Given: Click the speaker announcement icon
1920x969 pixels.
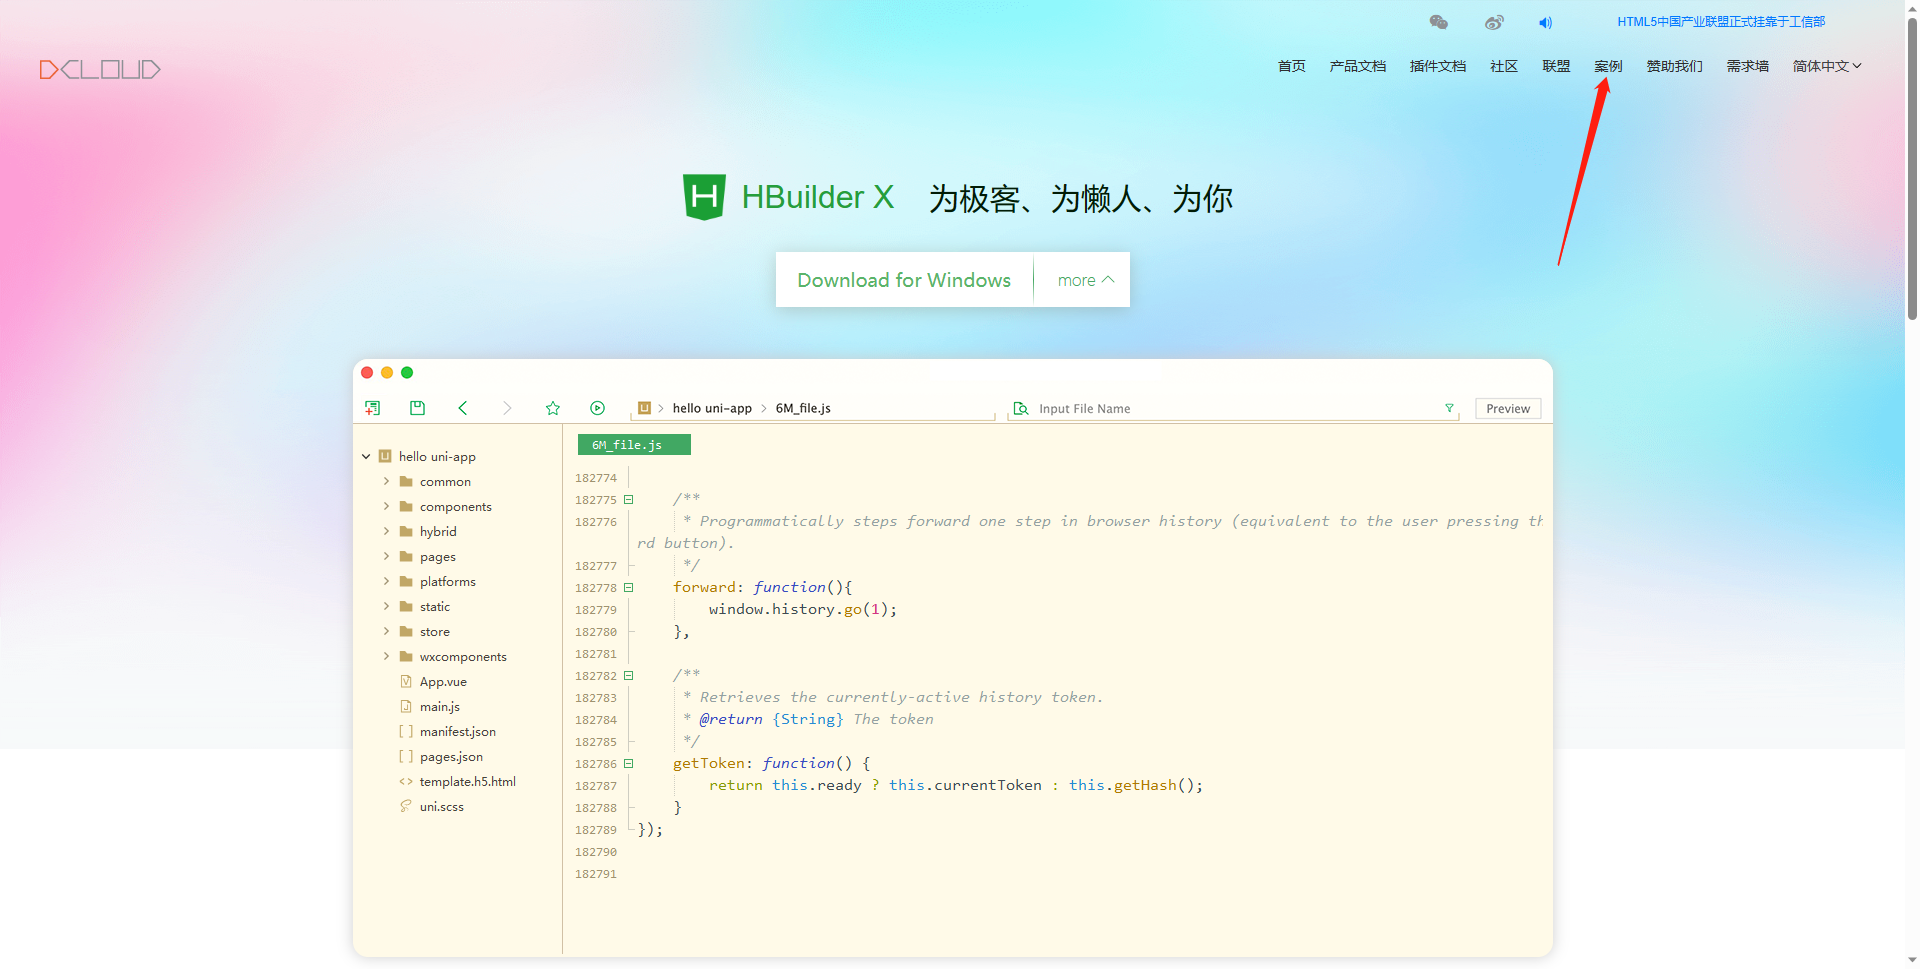Looking at the screenshot, I should tap(1545, 22).
